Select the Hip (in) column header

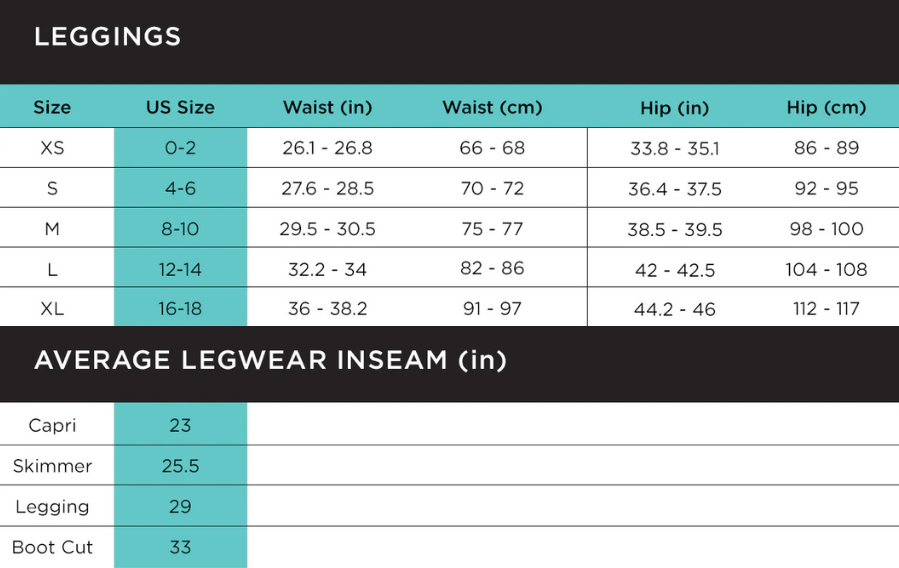pyautogui.click(x=674, y=107)
